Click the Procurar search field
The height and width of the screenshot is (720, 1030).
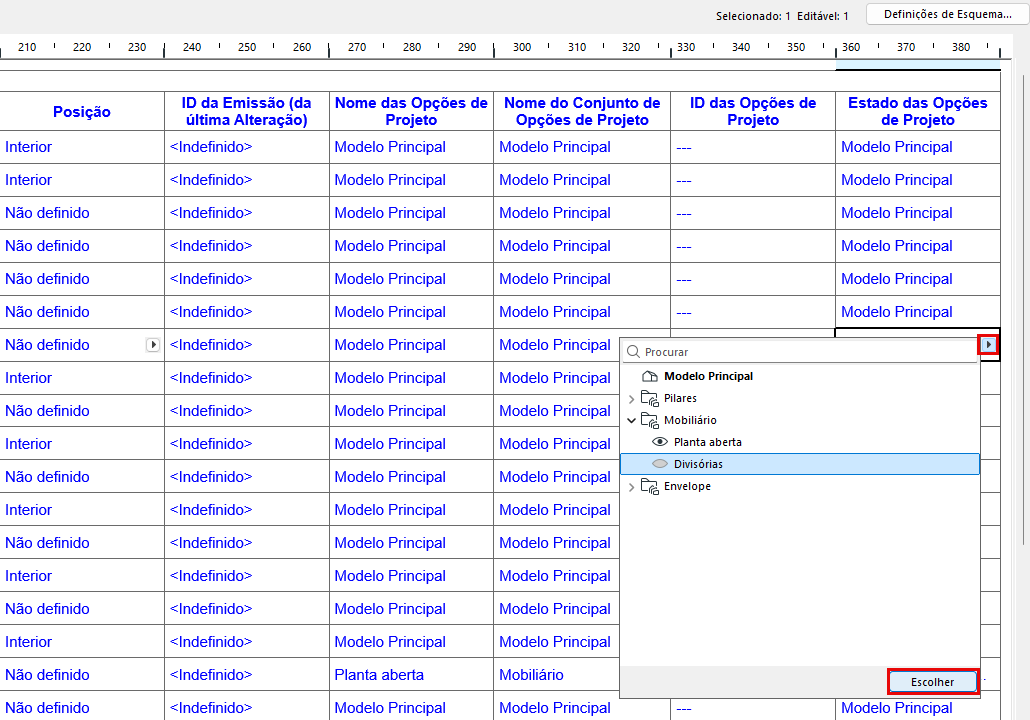pyautogui.click(x=800, y=352)
